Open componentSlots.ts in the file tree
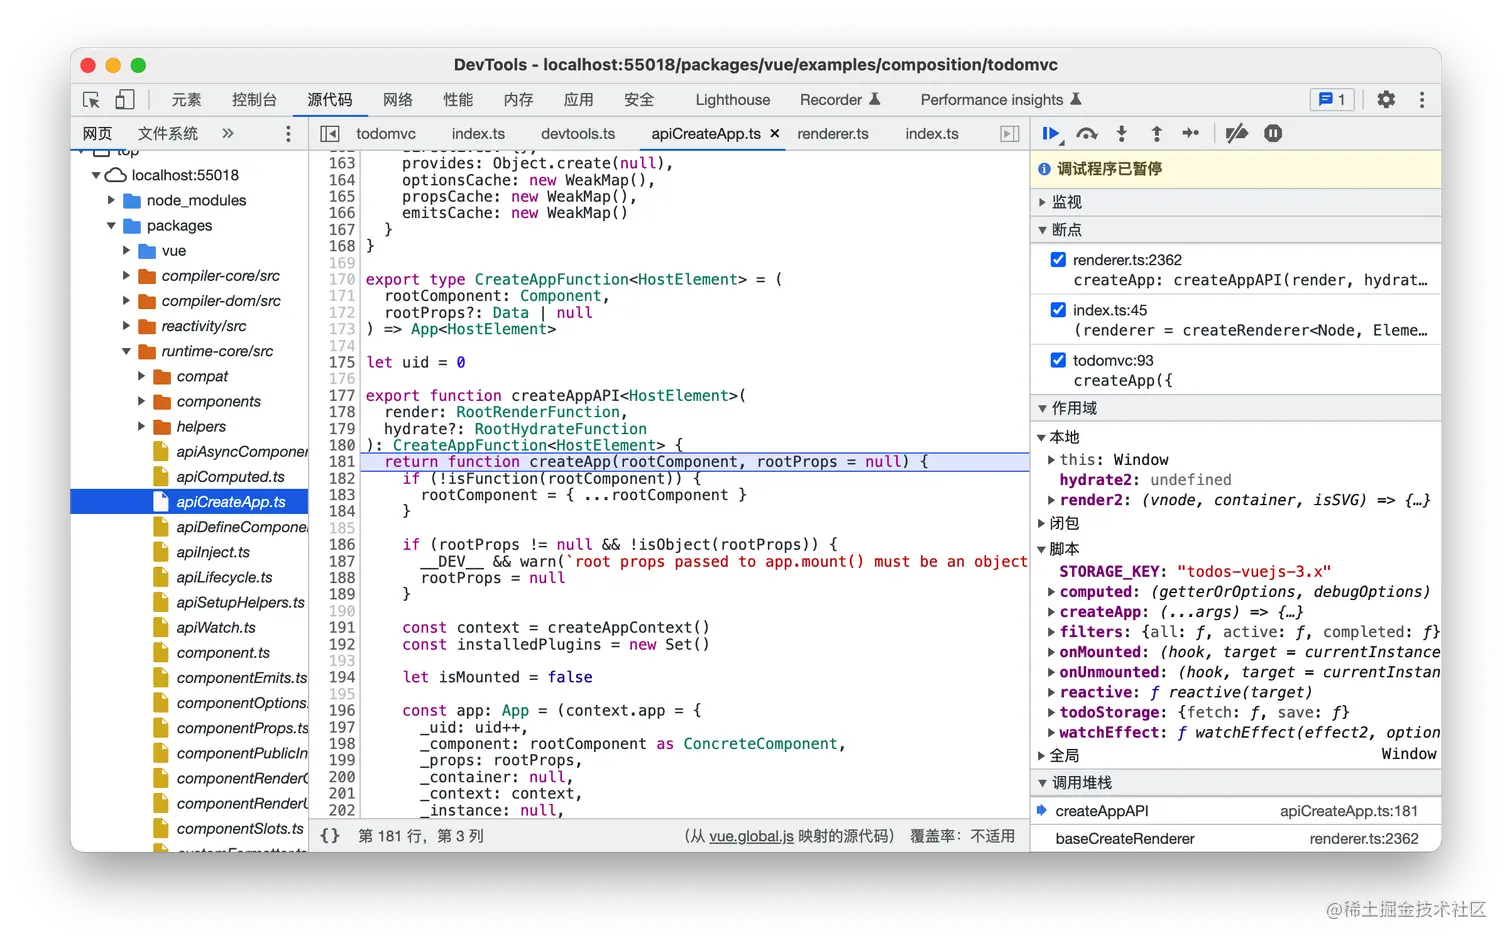 (240, 829)
